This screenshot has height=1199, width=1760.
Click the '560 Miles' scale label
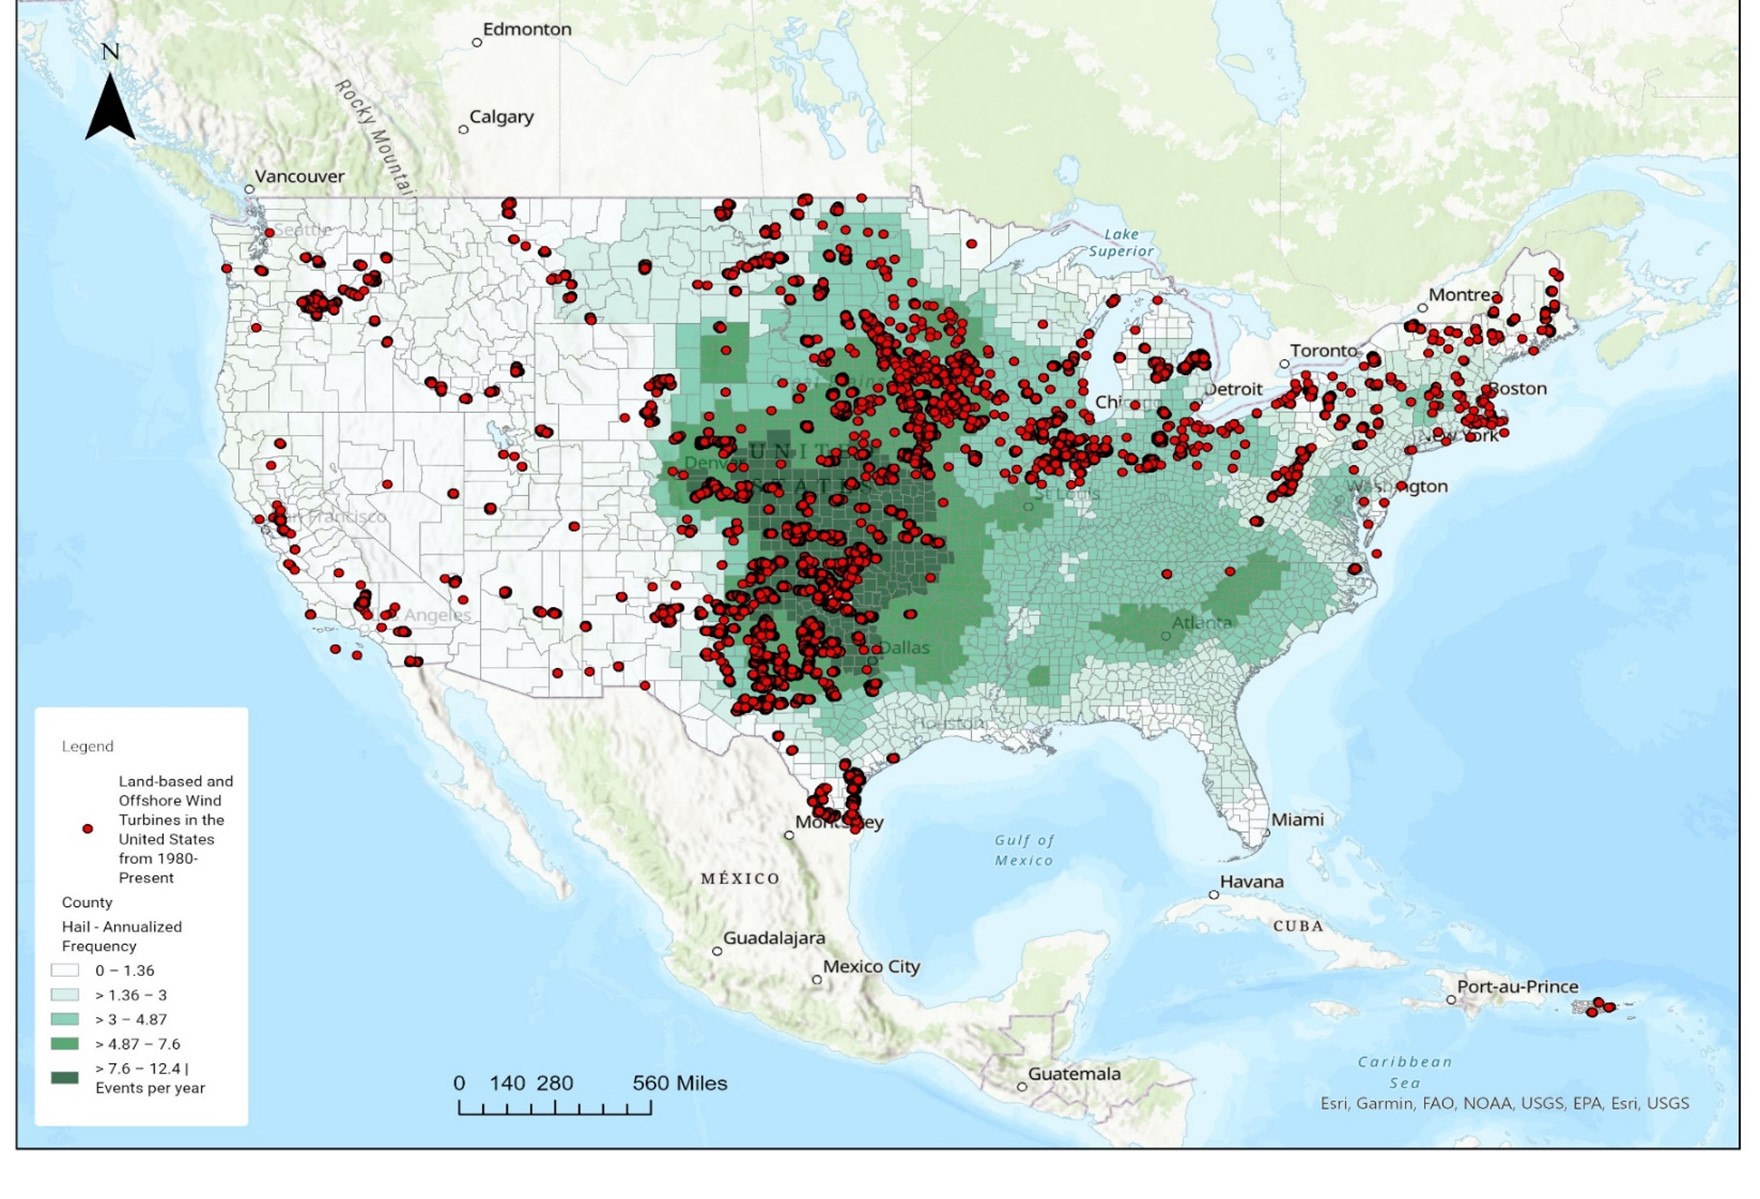click(680, 1083)
